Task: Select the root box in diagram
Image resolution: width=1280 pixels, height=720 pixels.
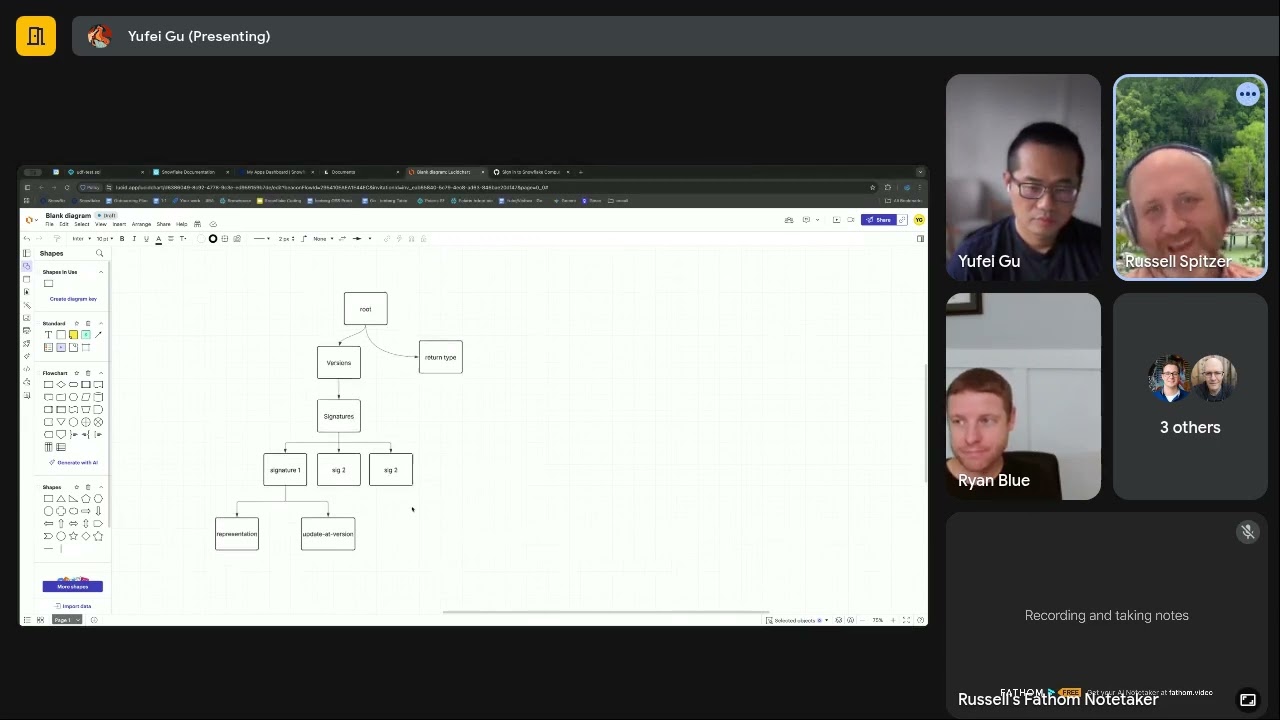Action: tap(365, 309)
